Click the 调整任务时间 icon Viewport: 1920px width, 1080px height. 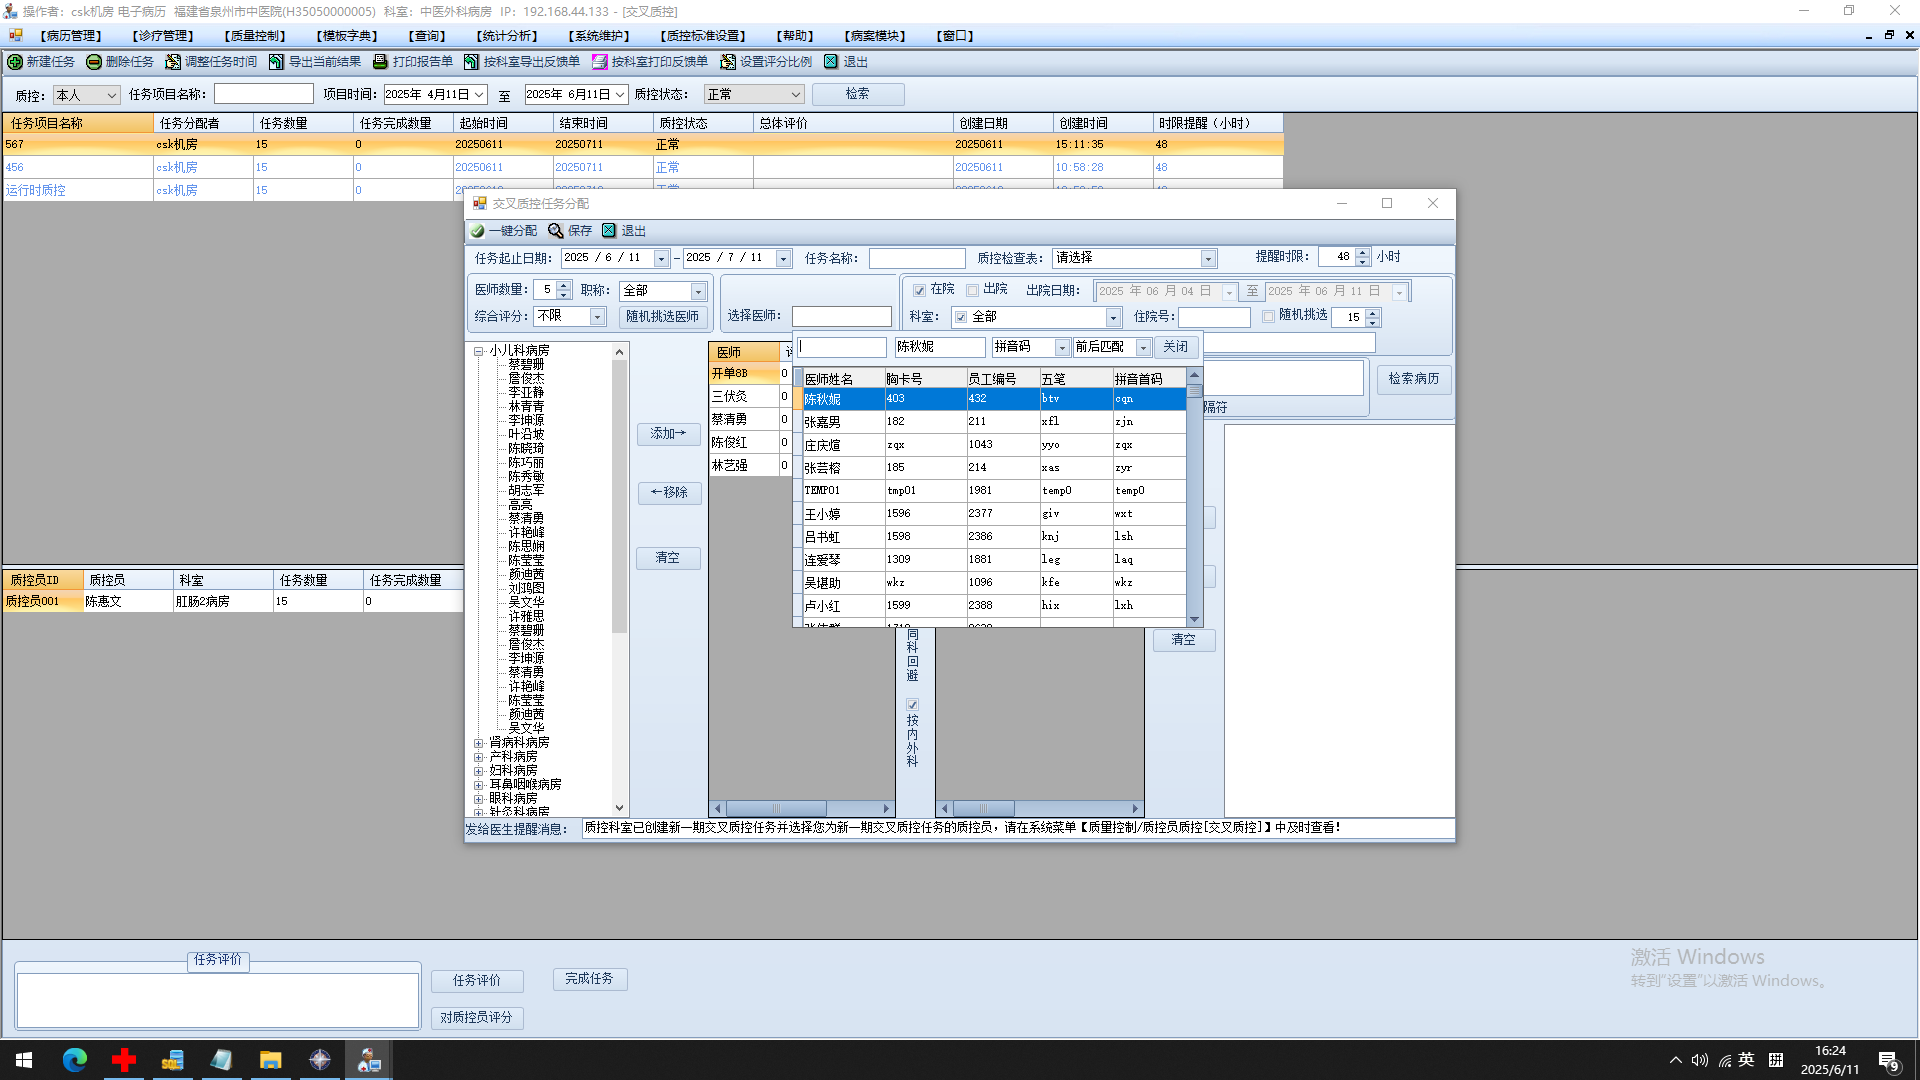click(173, 62)
